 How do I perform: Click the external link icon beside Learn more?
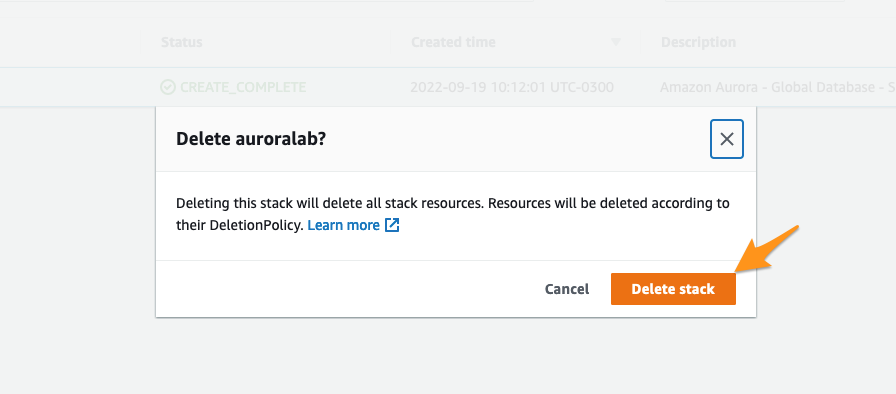click(392, 225)
